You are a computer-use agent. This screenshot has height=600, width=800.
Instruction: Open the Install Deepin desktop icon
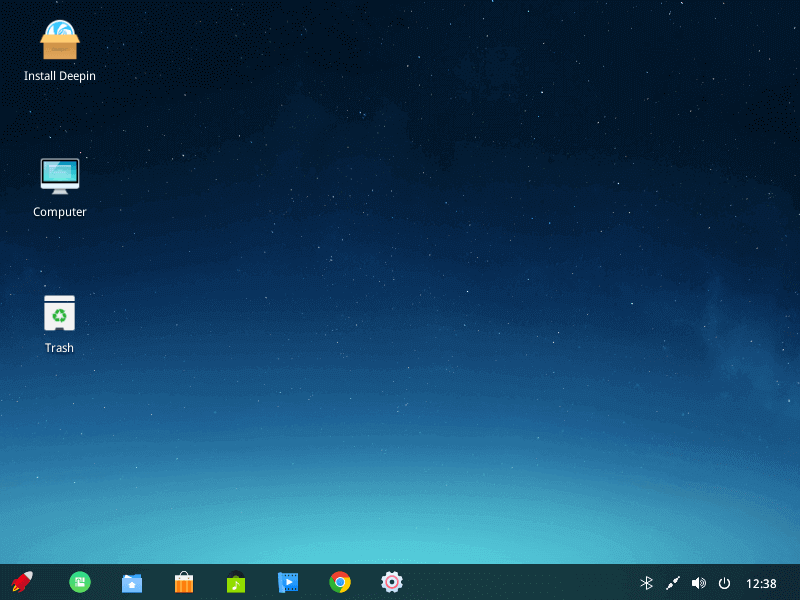click(x=60, y=40)
